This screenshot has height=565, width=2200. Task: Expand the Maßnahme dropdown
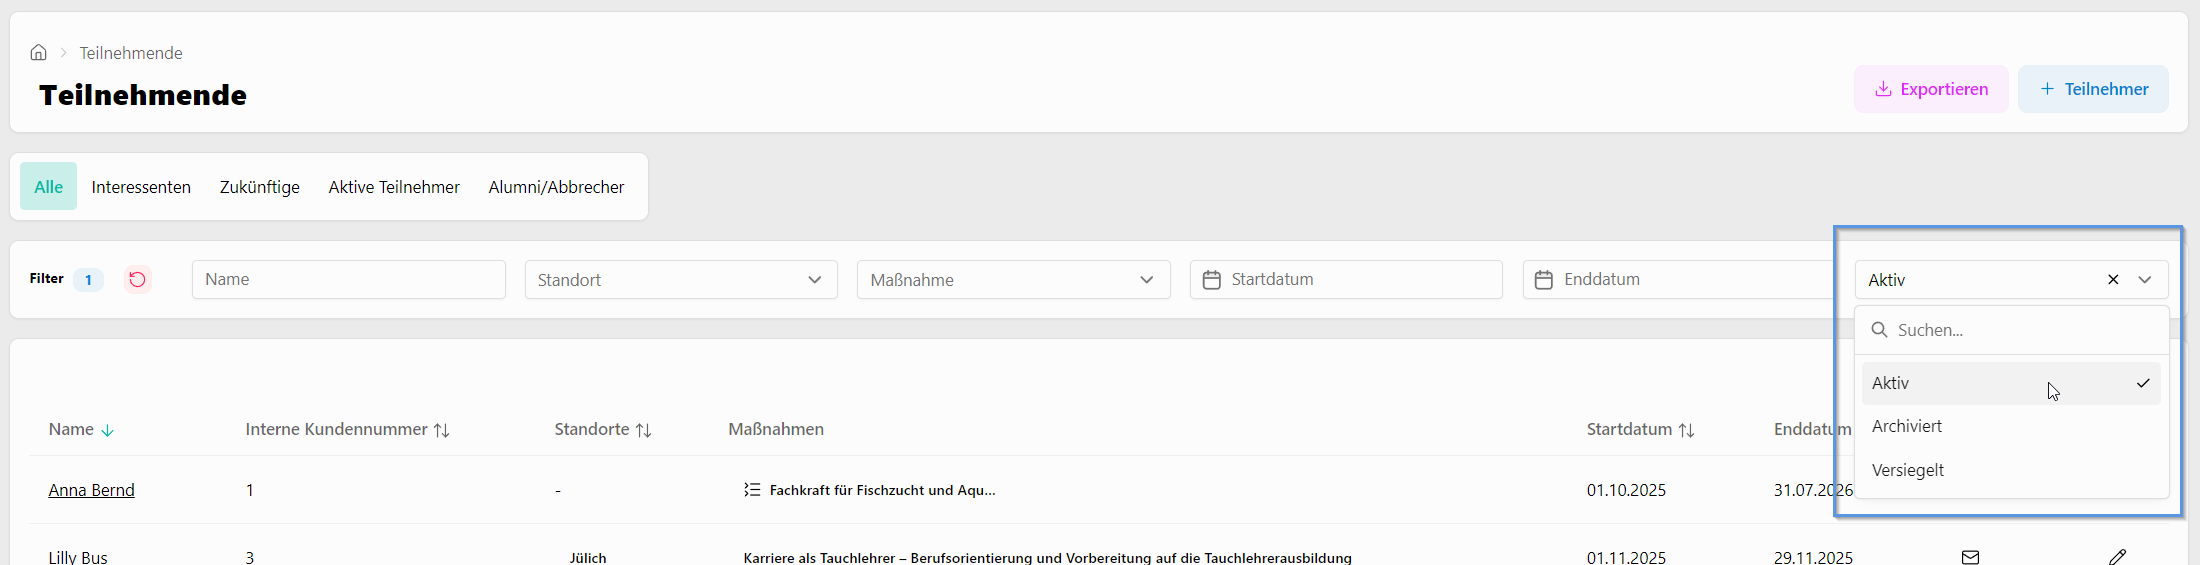point(1013,280)
